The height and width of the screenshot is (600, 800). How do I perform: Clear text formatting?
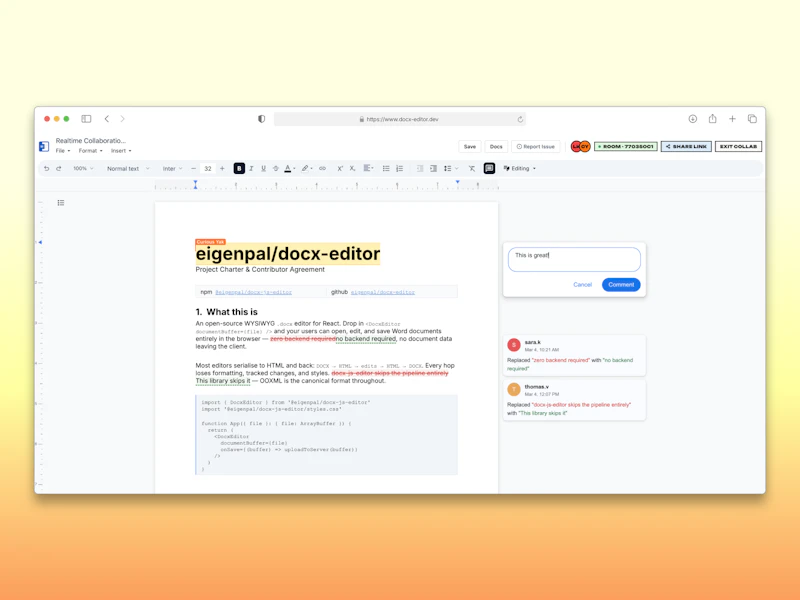(x=472, y=168)
